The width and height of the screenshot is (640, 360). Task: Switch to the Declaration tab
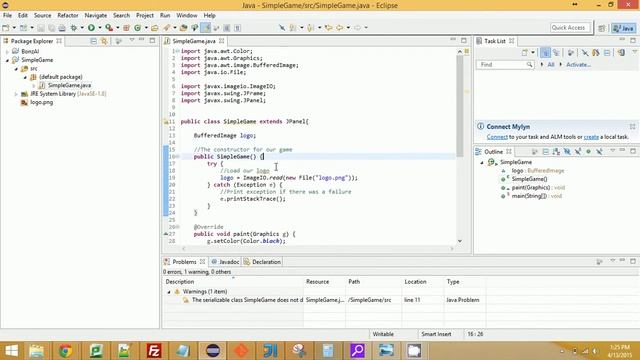tap(262, 262)
